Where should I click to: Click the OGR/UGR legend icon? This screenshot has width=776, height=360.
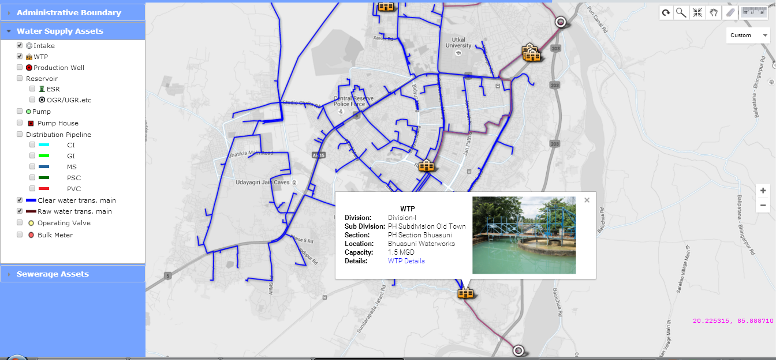point(42,100)
